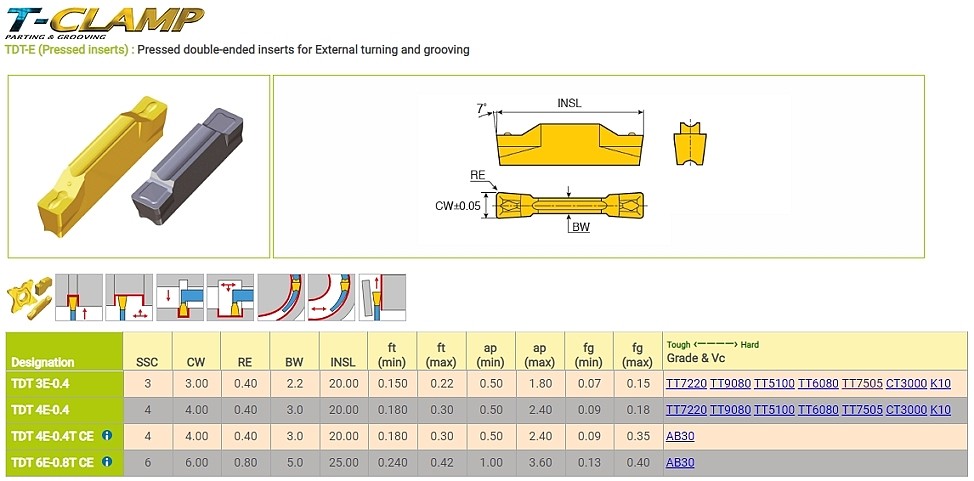Click the info icon beside TDT 6E-0.8T CE
974x481 pixels.
tap(105, 462)
